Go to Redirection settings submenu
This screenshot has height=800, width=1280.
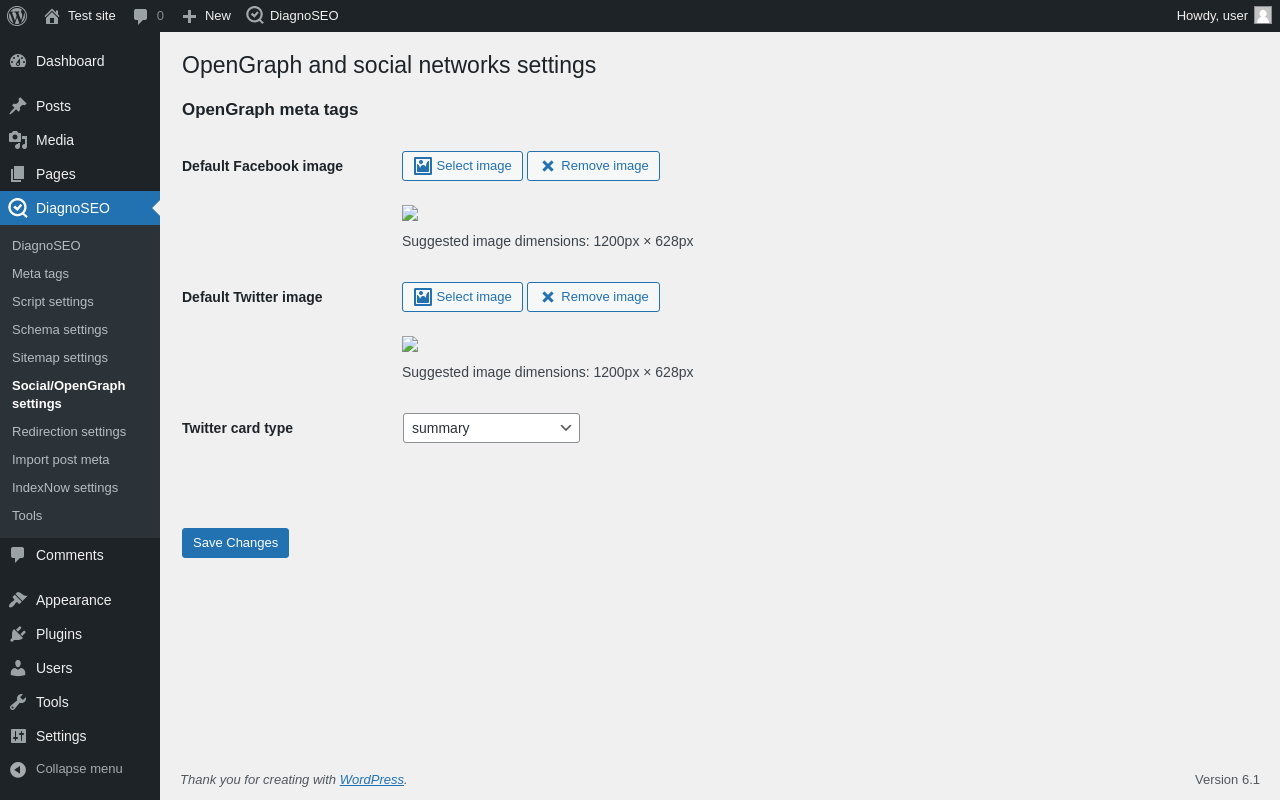coord(69,432)
